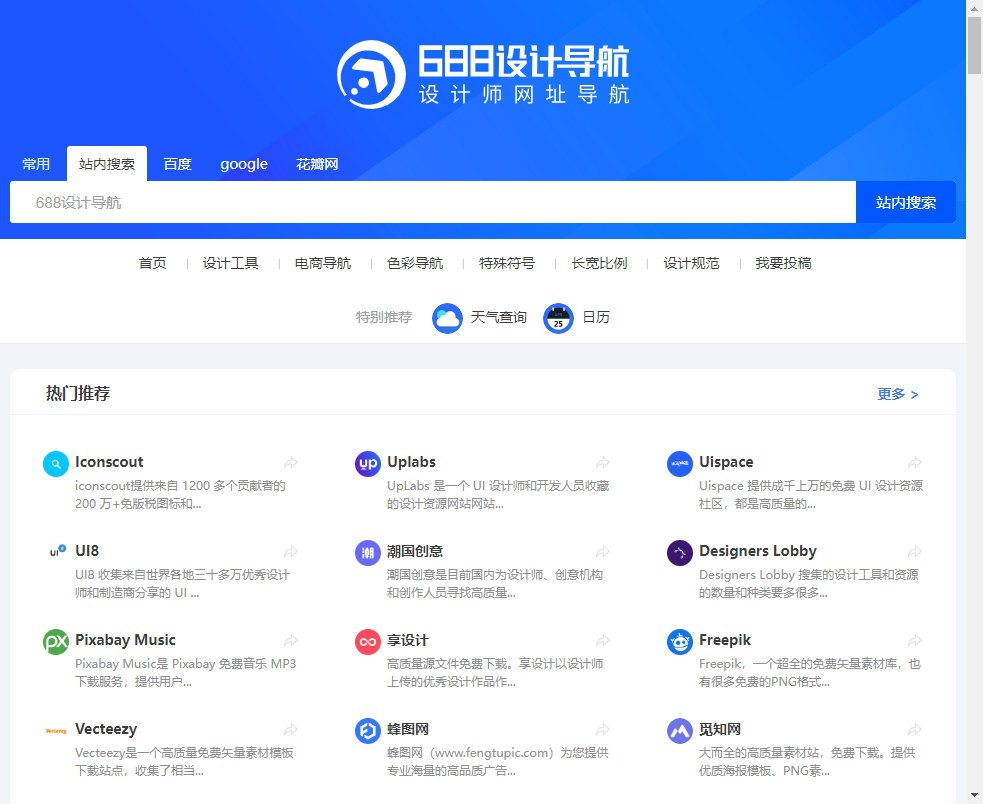Click share arrow next to Vecteezy

pos(290,730)
